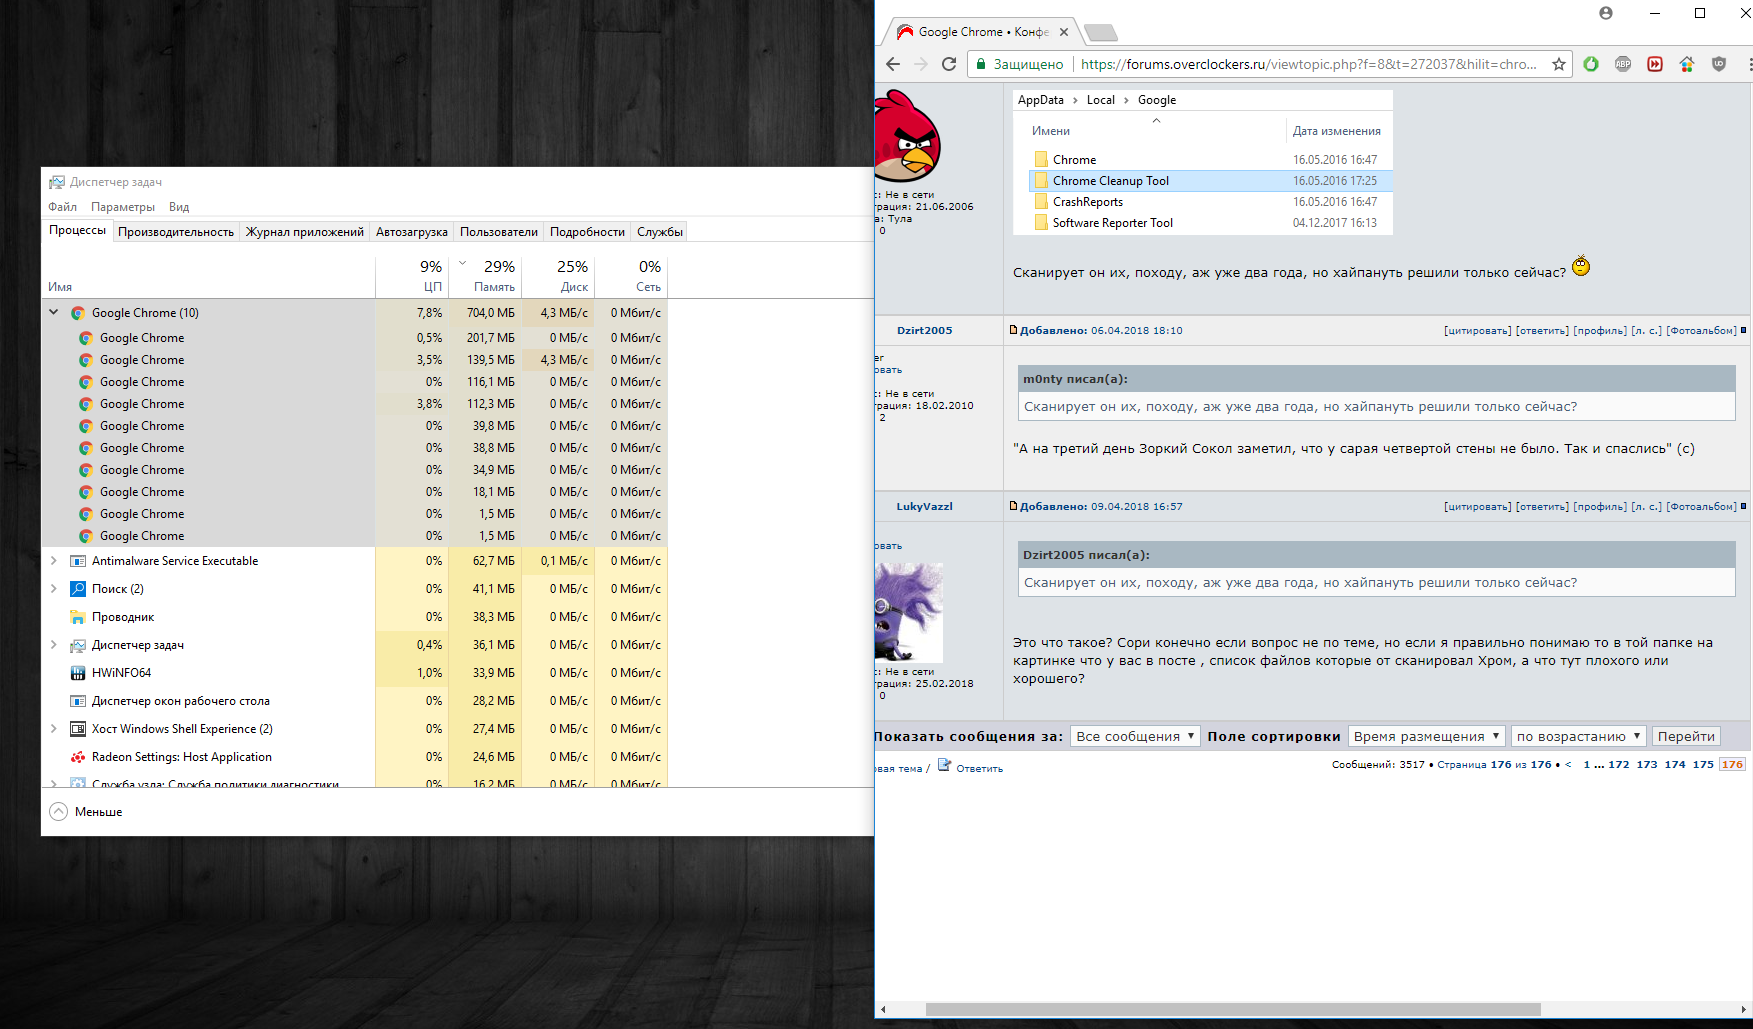Open the uBlock shield extension icon

click(x=1719, y=64)
